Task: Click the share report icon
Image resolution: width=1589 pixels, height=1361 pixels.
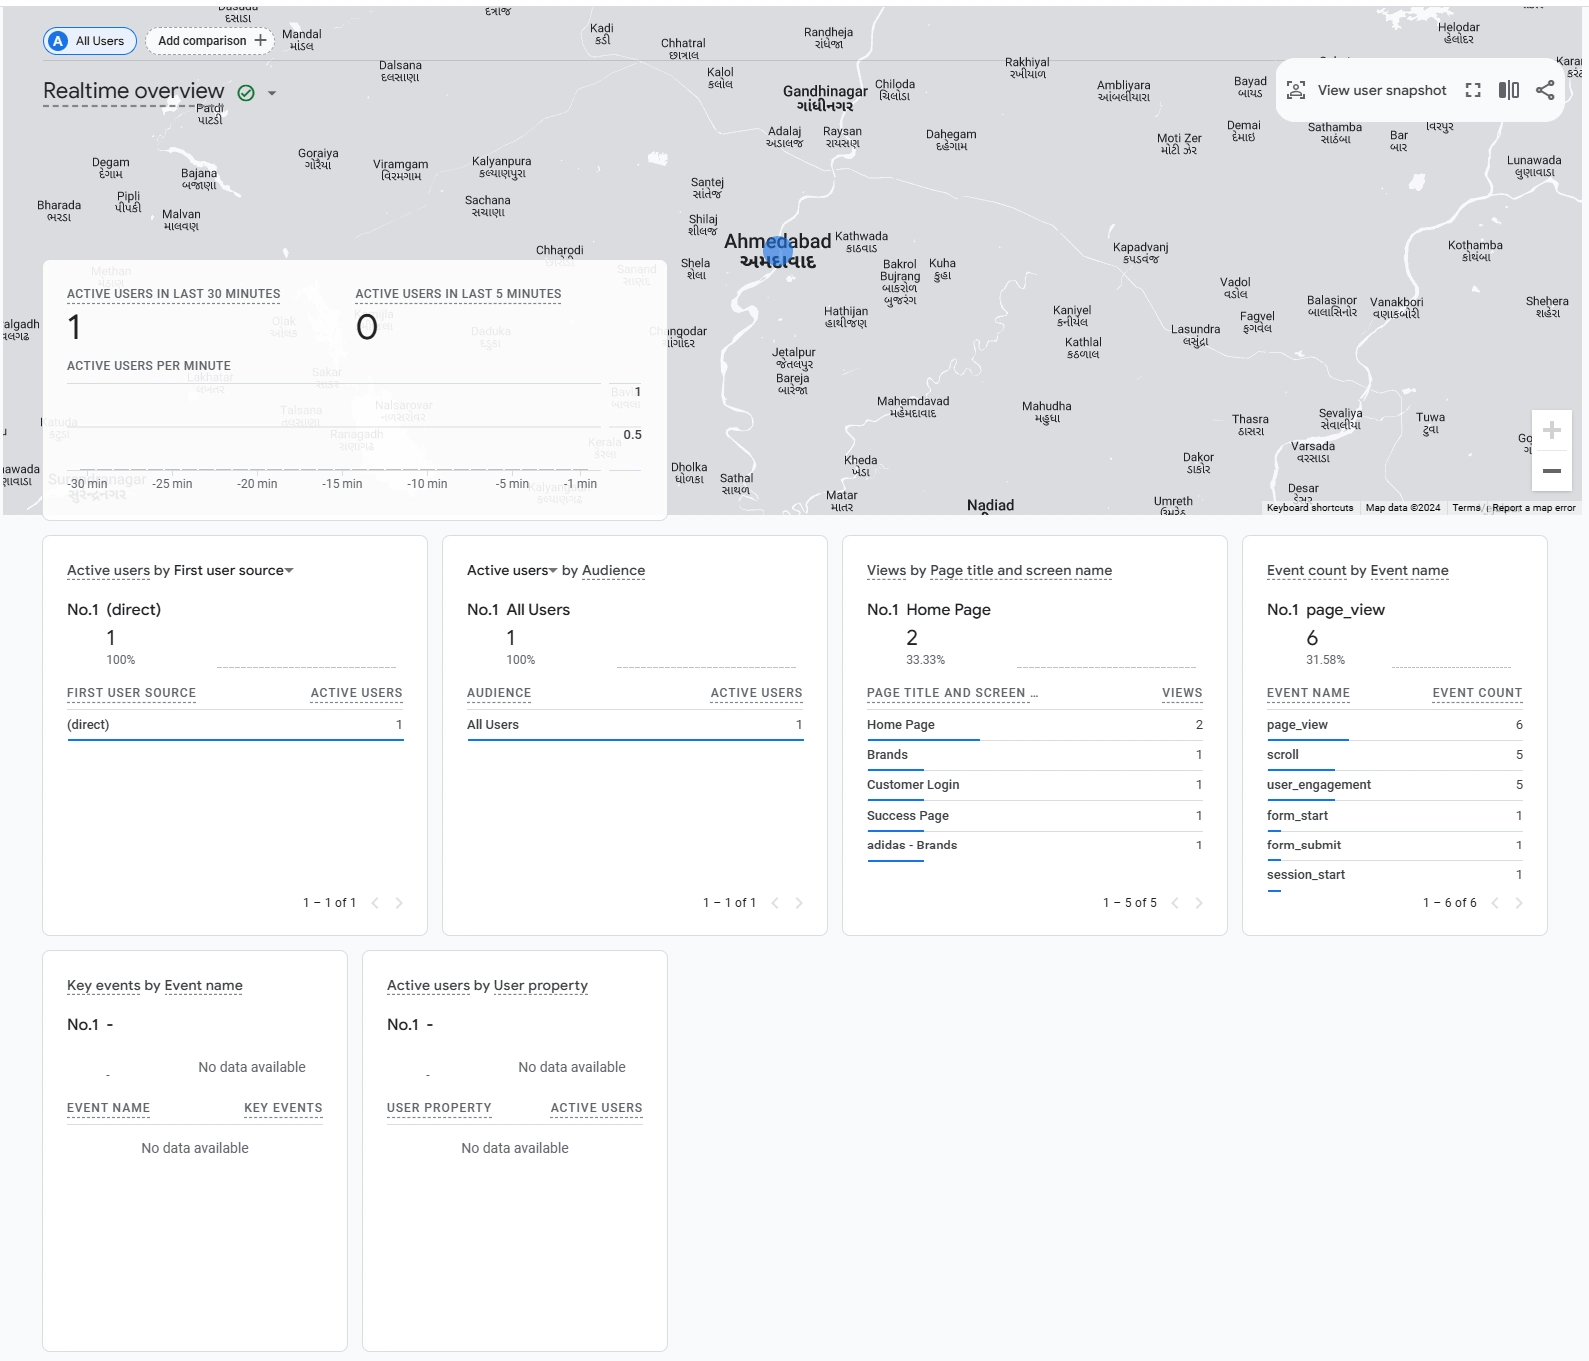Action: click(x=1545, y=90)
